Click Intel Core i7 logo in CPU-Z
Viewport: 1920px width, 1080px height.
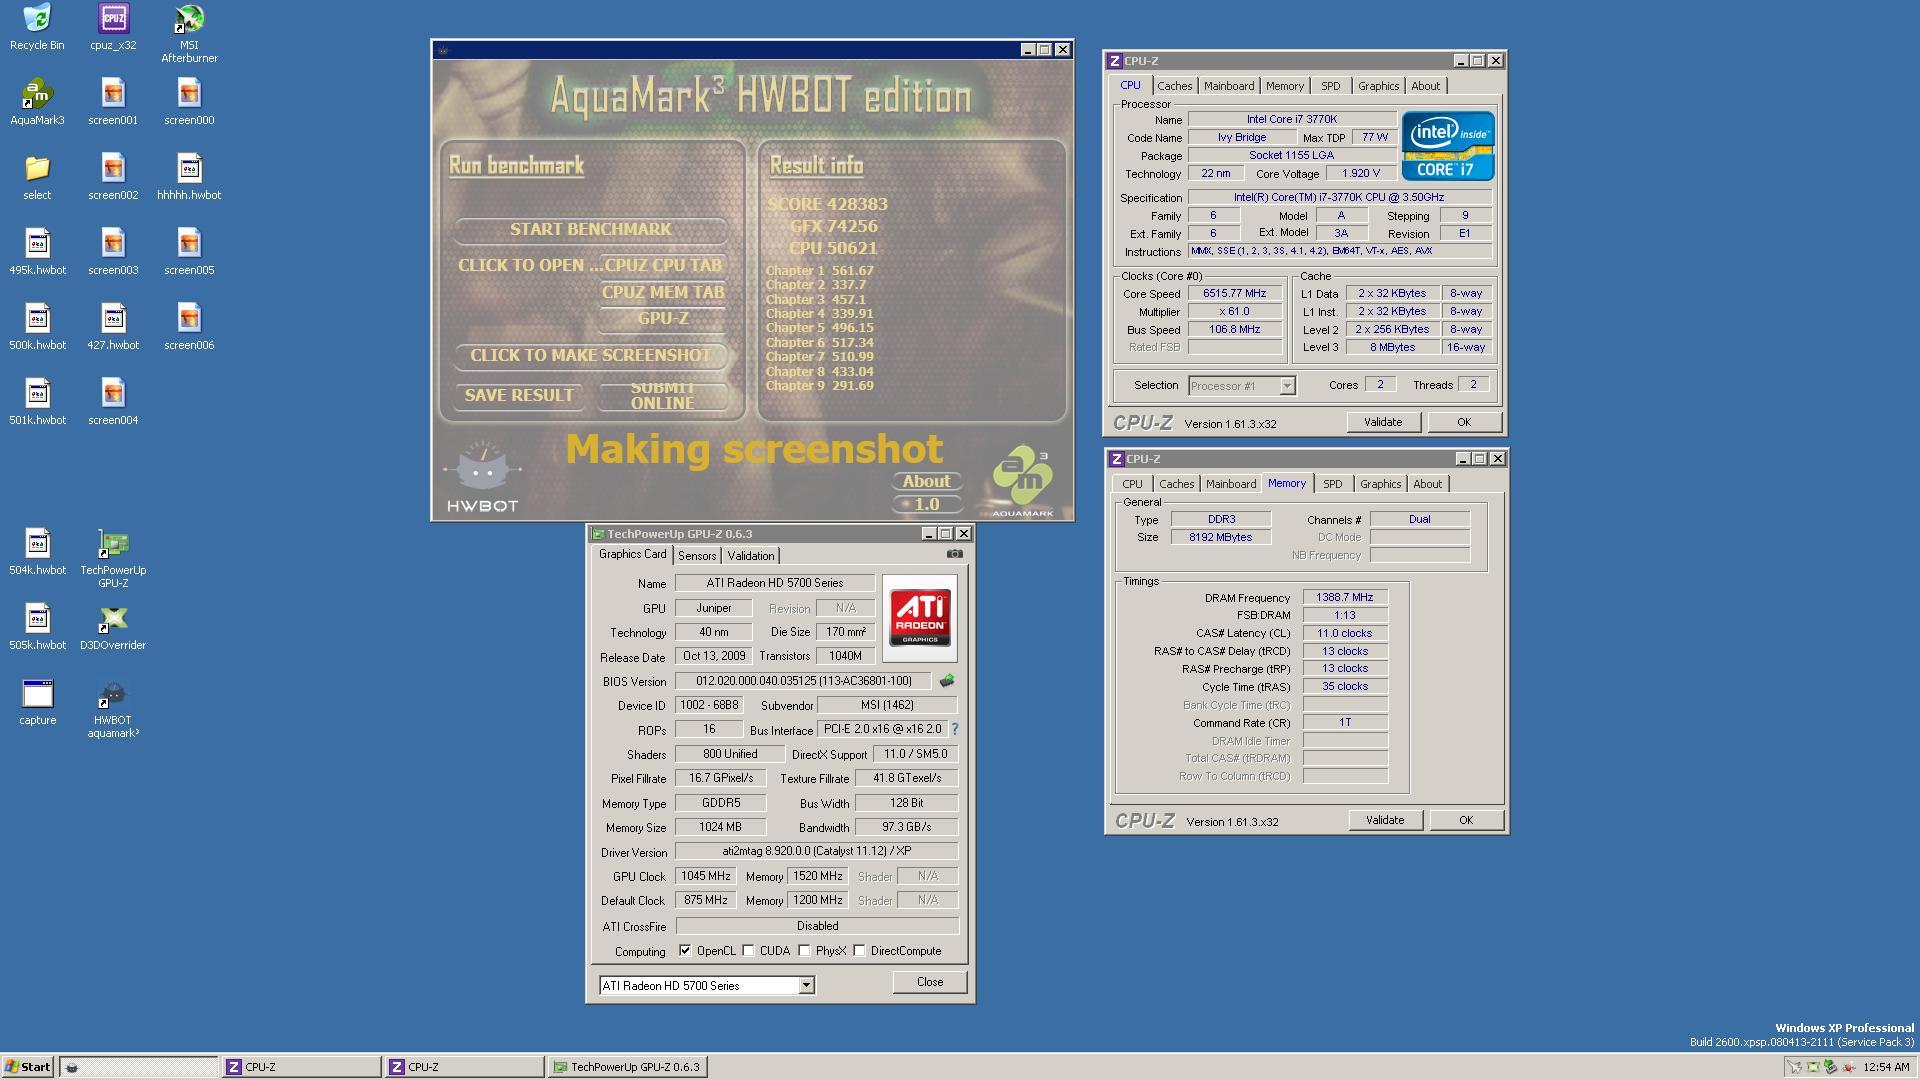(1448, 146)
